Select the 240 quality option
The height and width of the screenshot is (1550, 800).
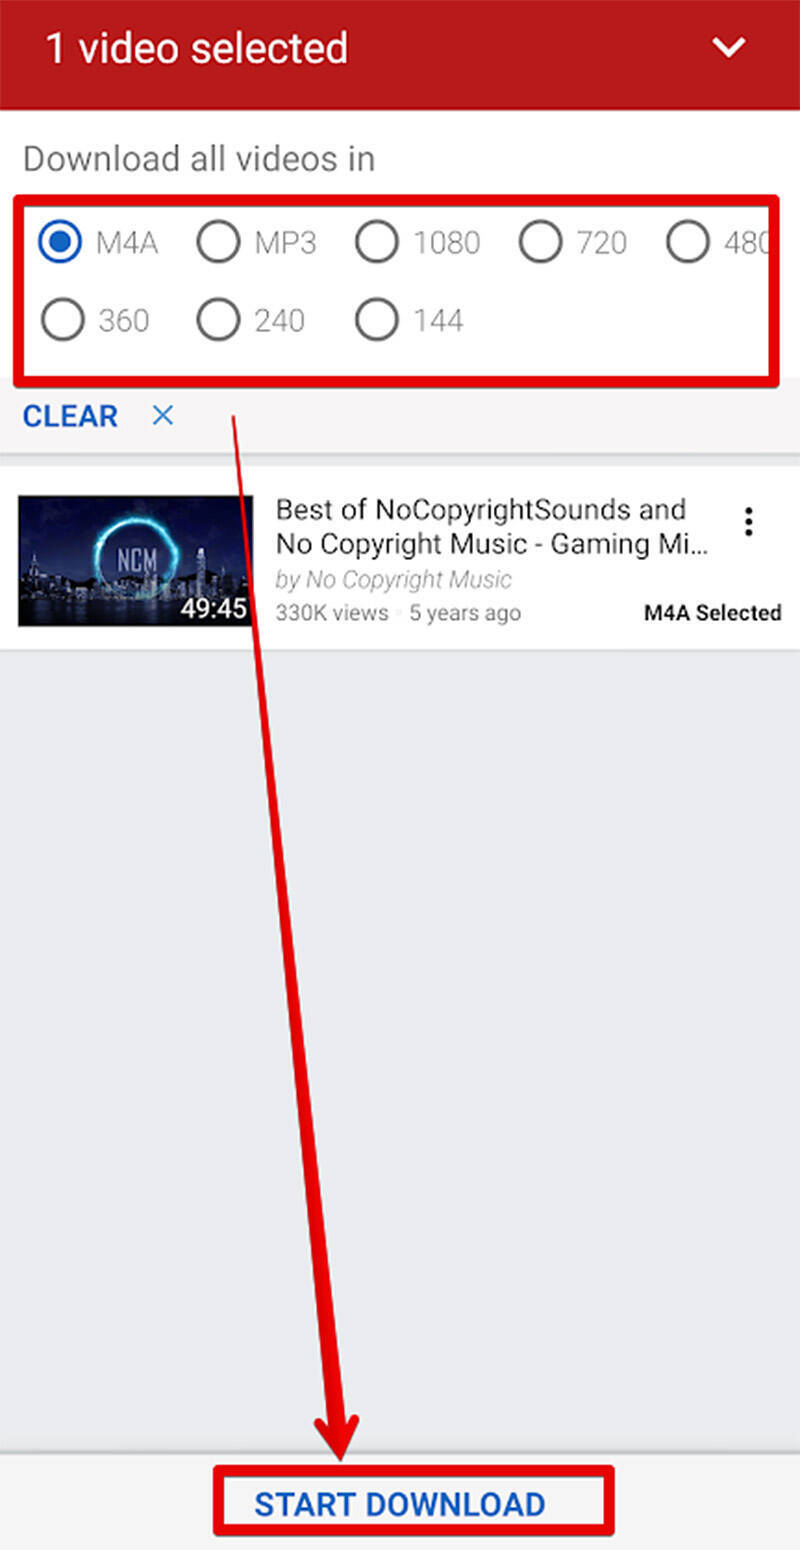(218, 320)
